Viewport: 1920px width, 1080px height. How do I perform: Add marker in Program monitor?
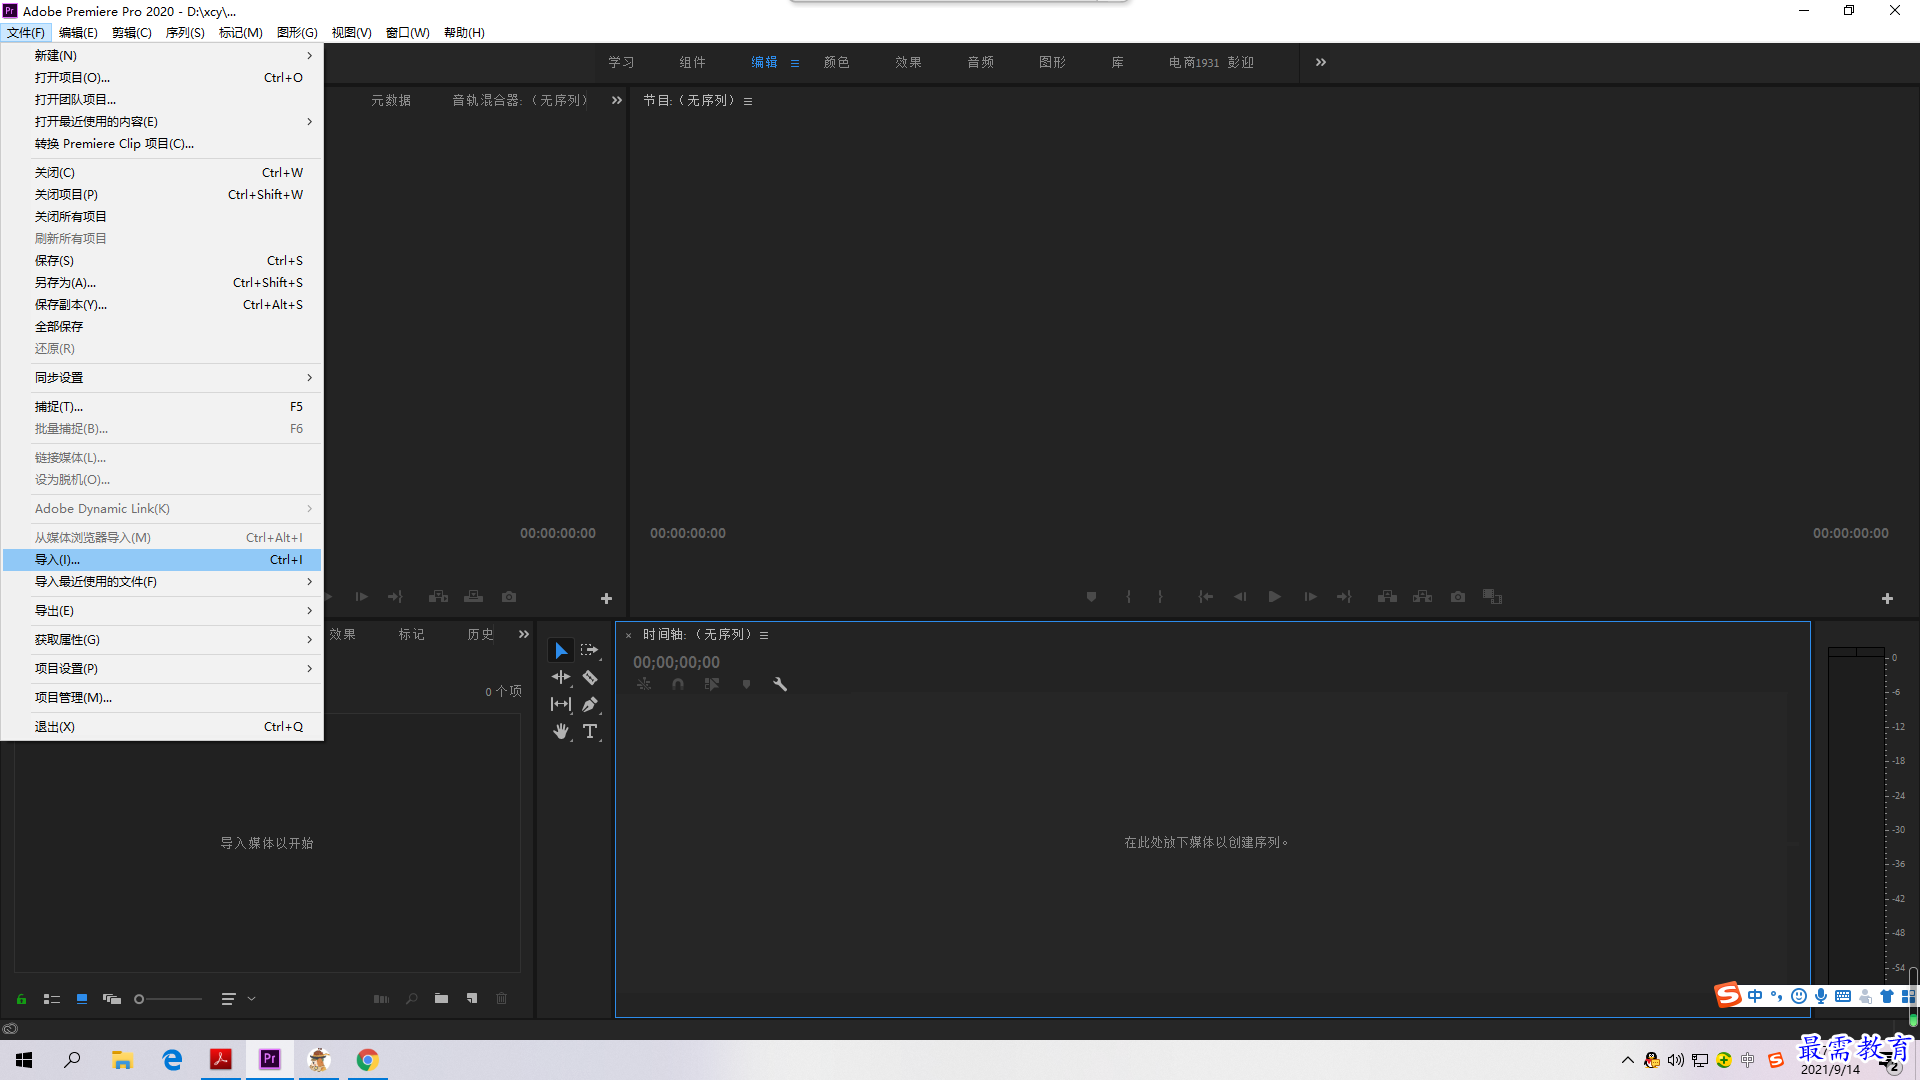(x=1092, y=597)
